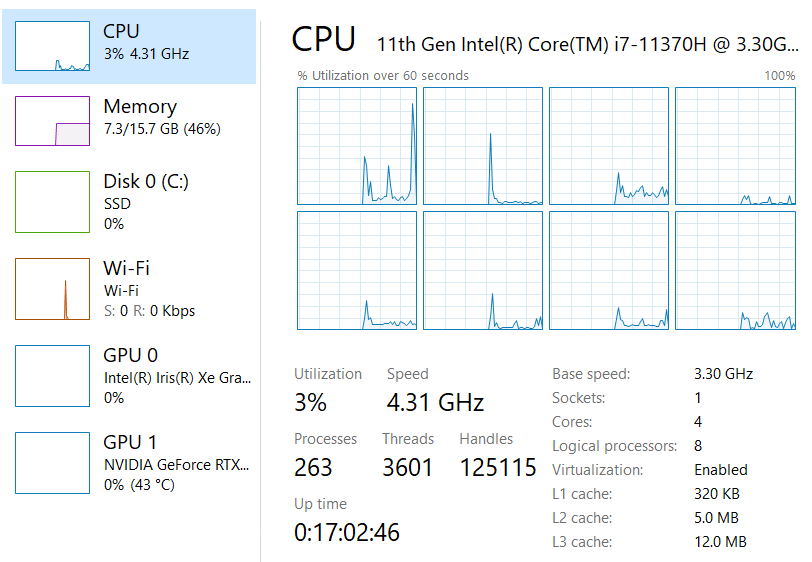The image size is (812, 562).
Task: Click the Disk 0 (C:) graph thumbnail
Action: tap(52, 201)
